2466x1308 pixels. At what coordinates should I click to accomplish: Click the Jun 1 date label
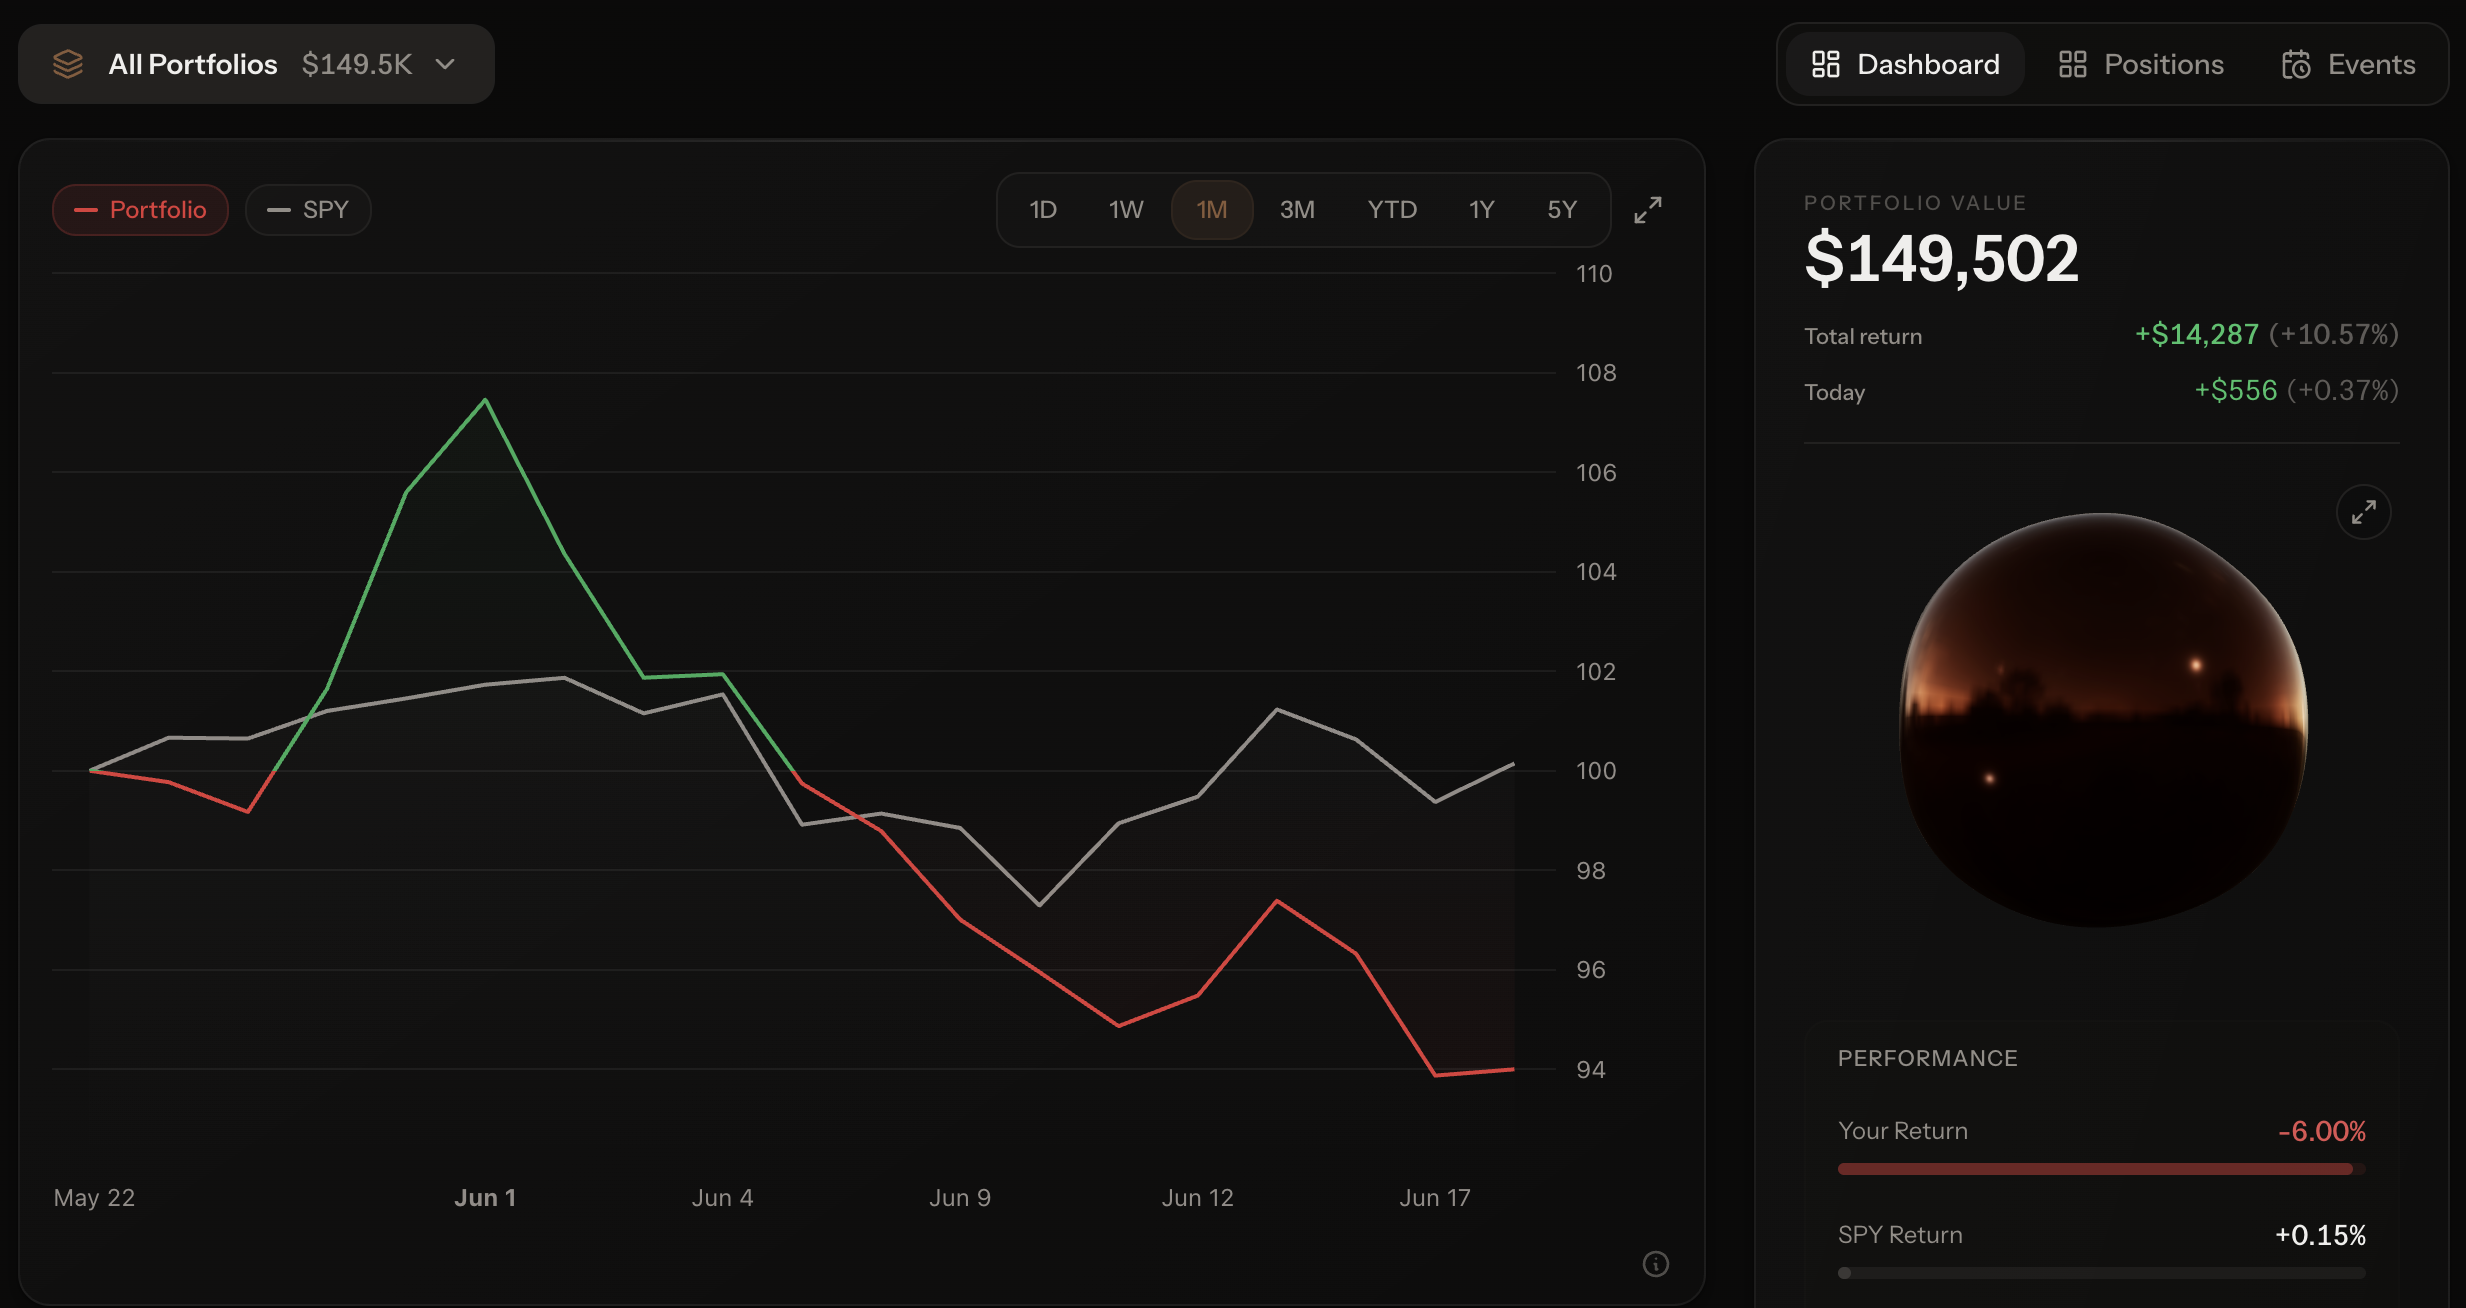485,1197
